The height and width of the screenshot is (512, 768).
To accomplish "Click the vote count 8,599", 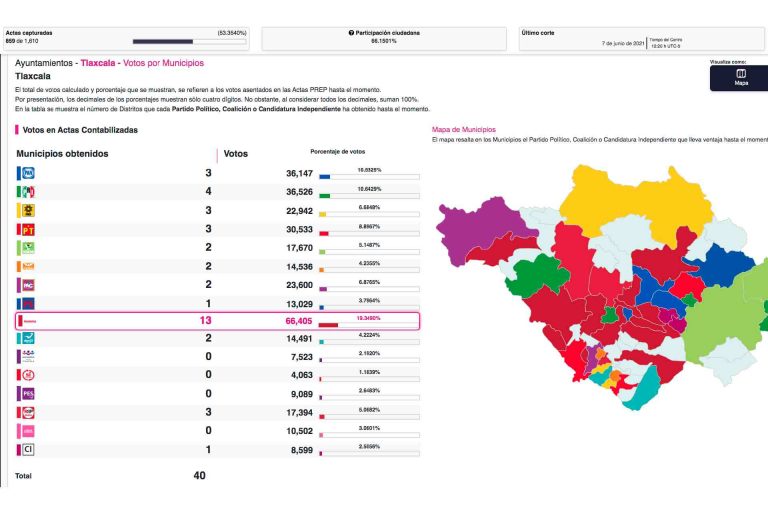I will pyautogui.click(x=302, y=450).
